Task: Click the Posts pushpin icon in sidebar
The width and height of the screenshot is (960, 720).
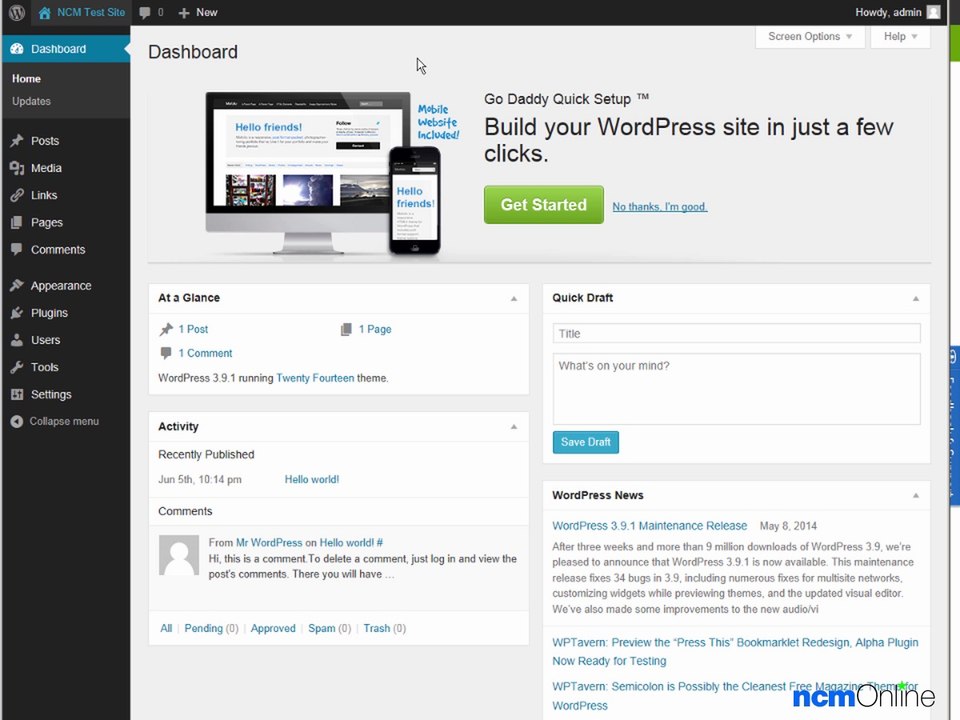Action: coord(17,141)
